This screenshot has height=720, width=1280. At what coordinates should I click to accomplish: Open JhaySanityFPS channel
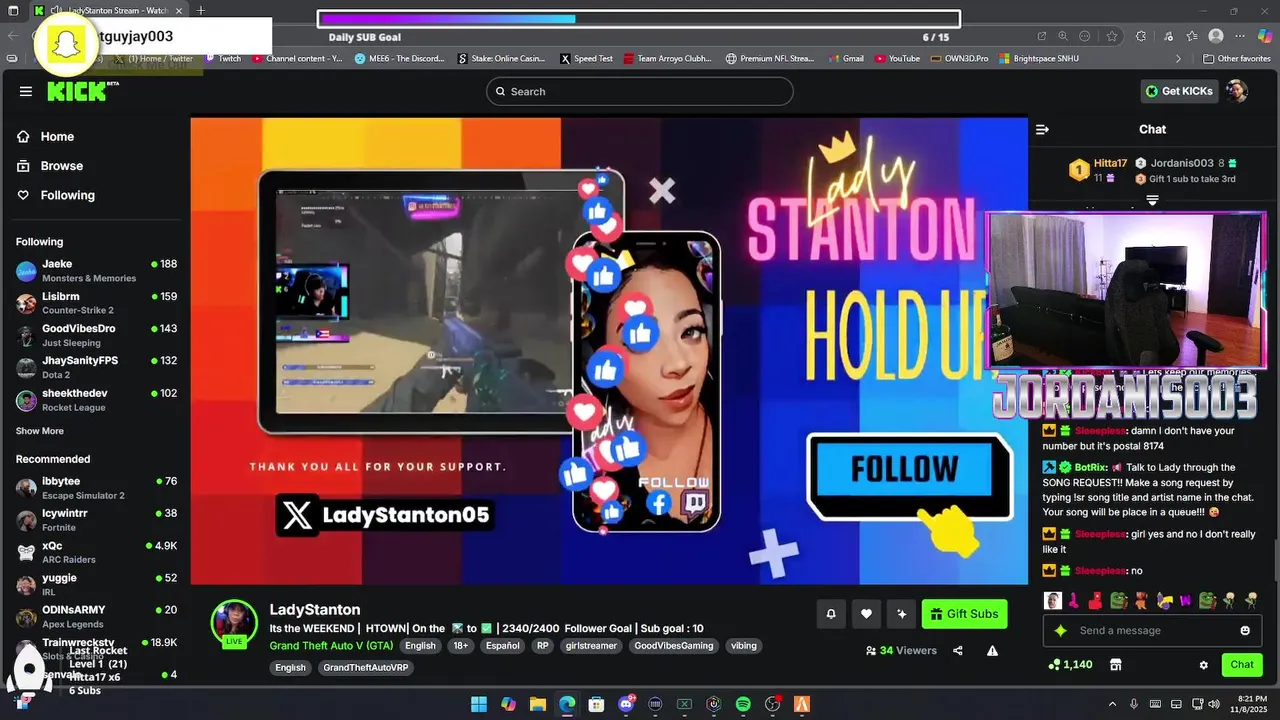click(x=97, y=367)
